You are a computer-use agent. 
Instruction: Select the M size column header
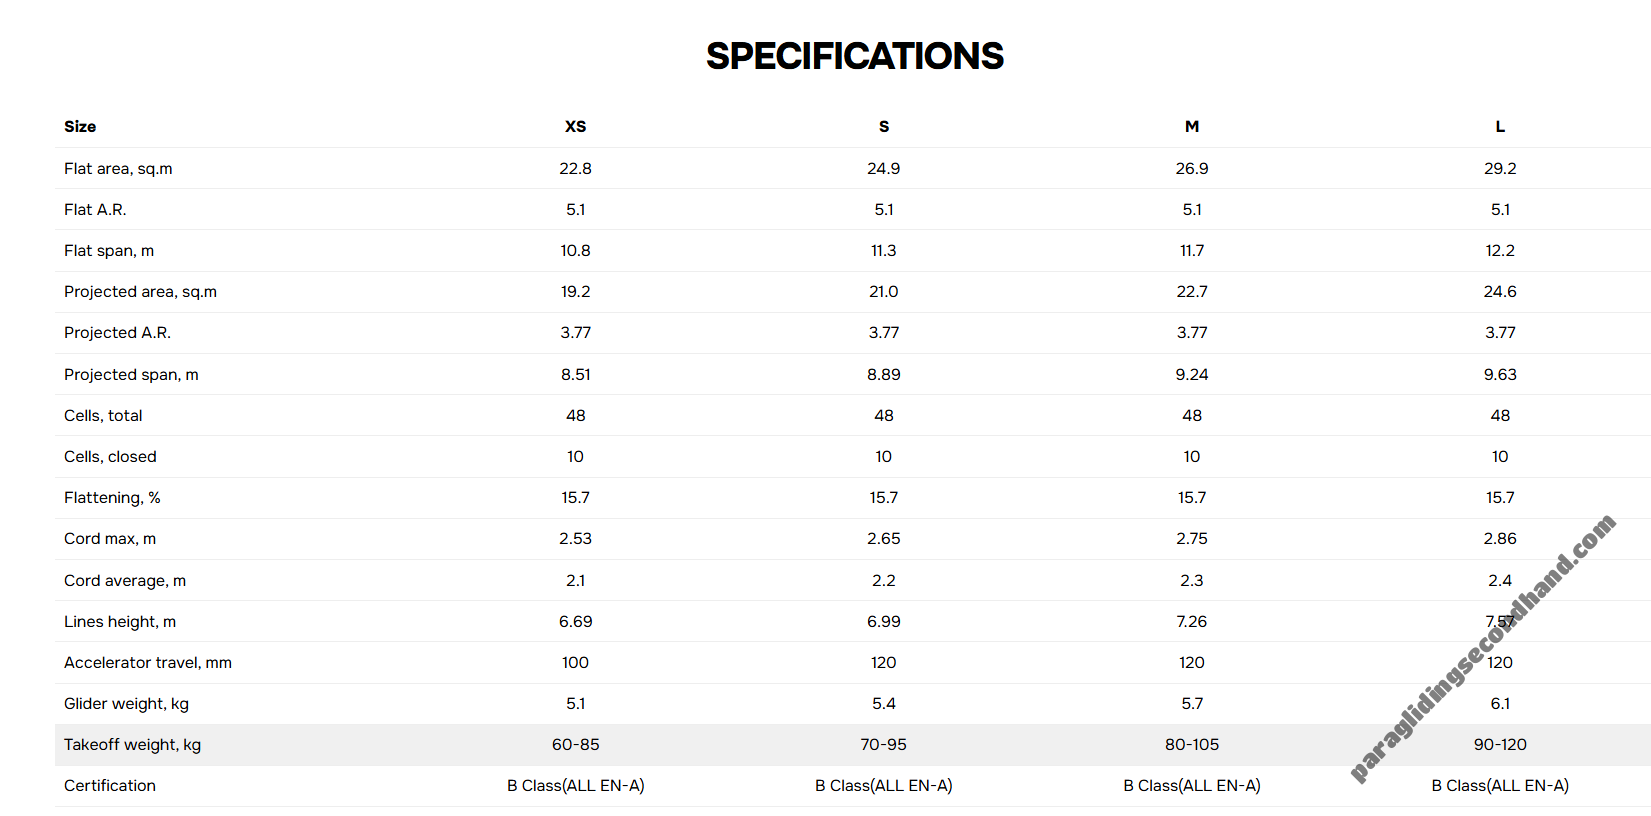point(1192,127)
